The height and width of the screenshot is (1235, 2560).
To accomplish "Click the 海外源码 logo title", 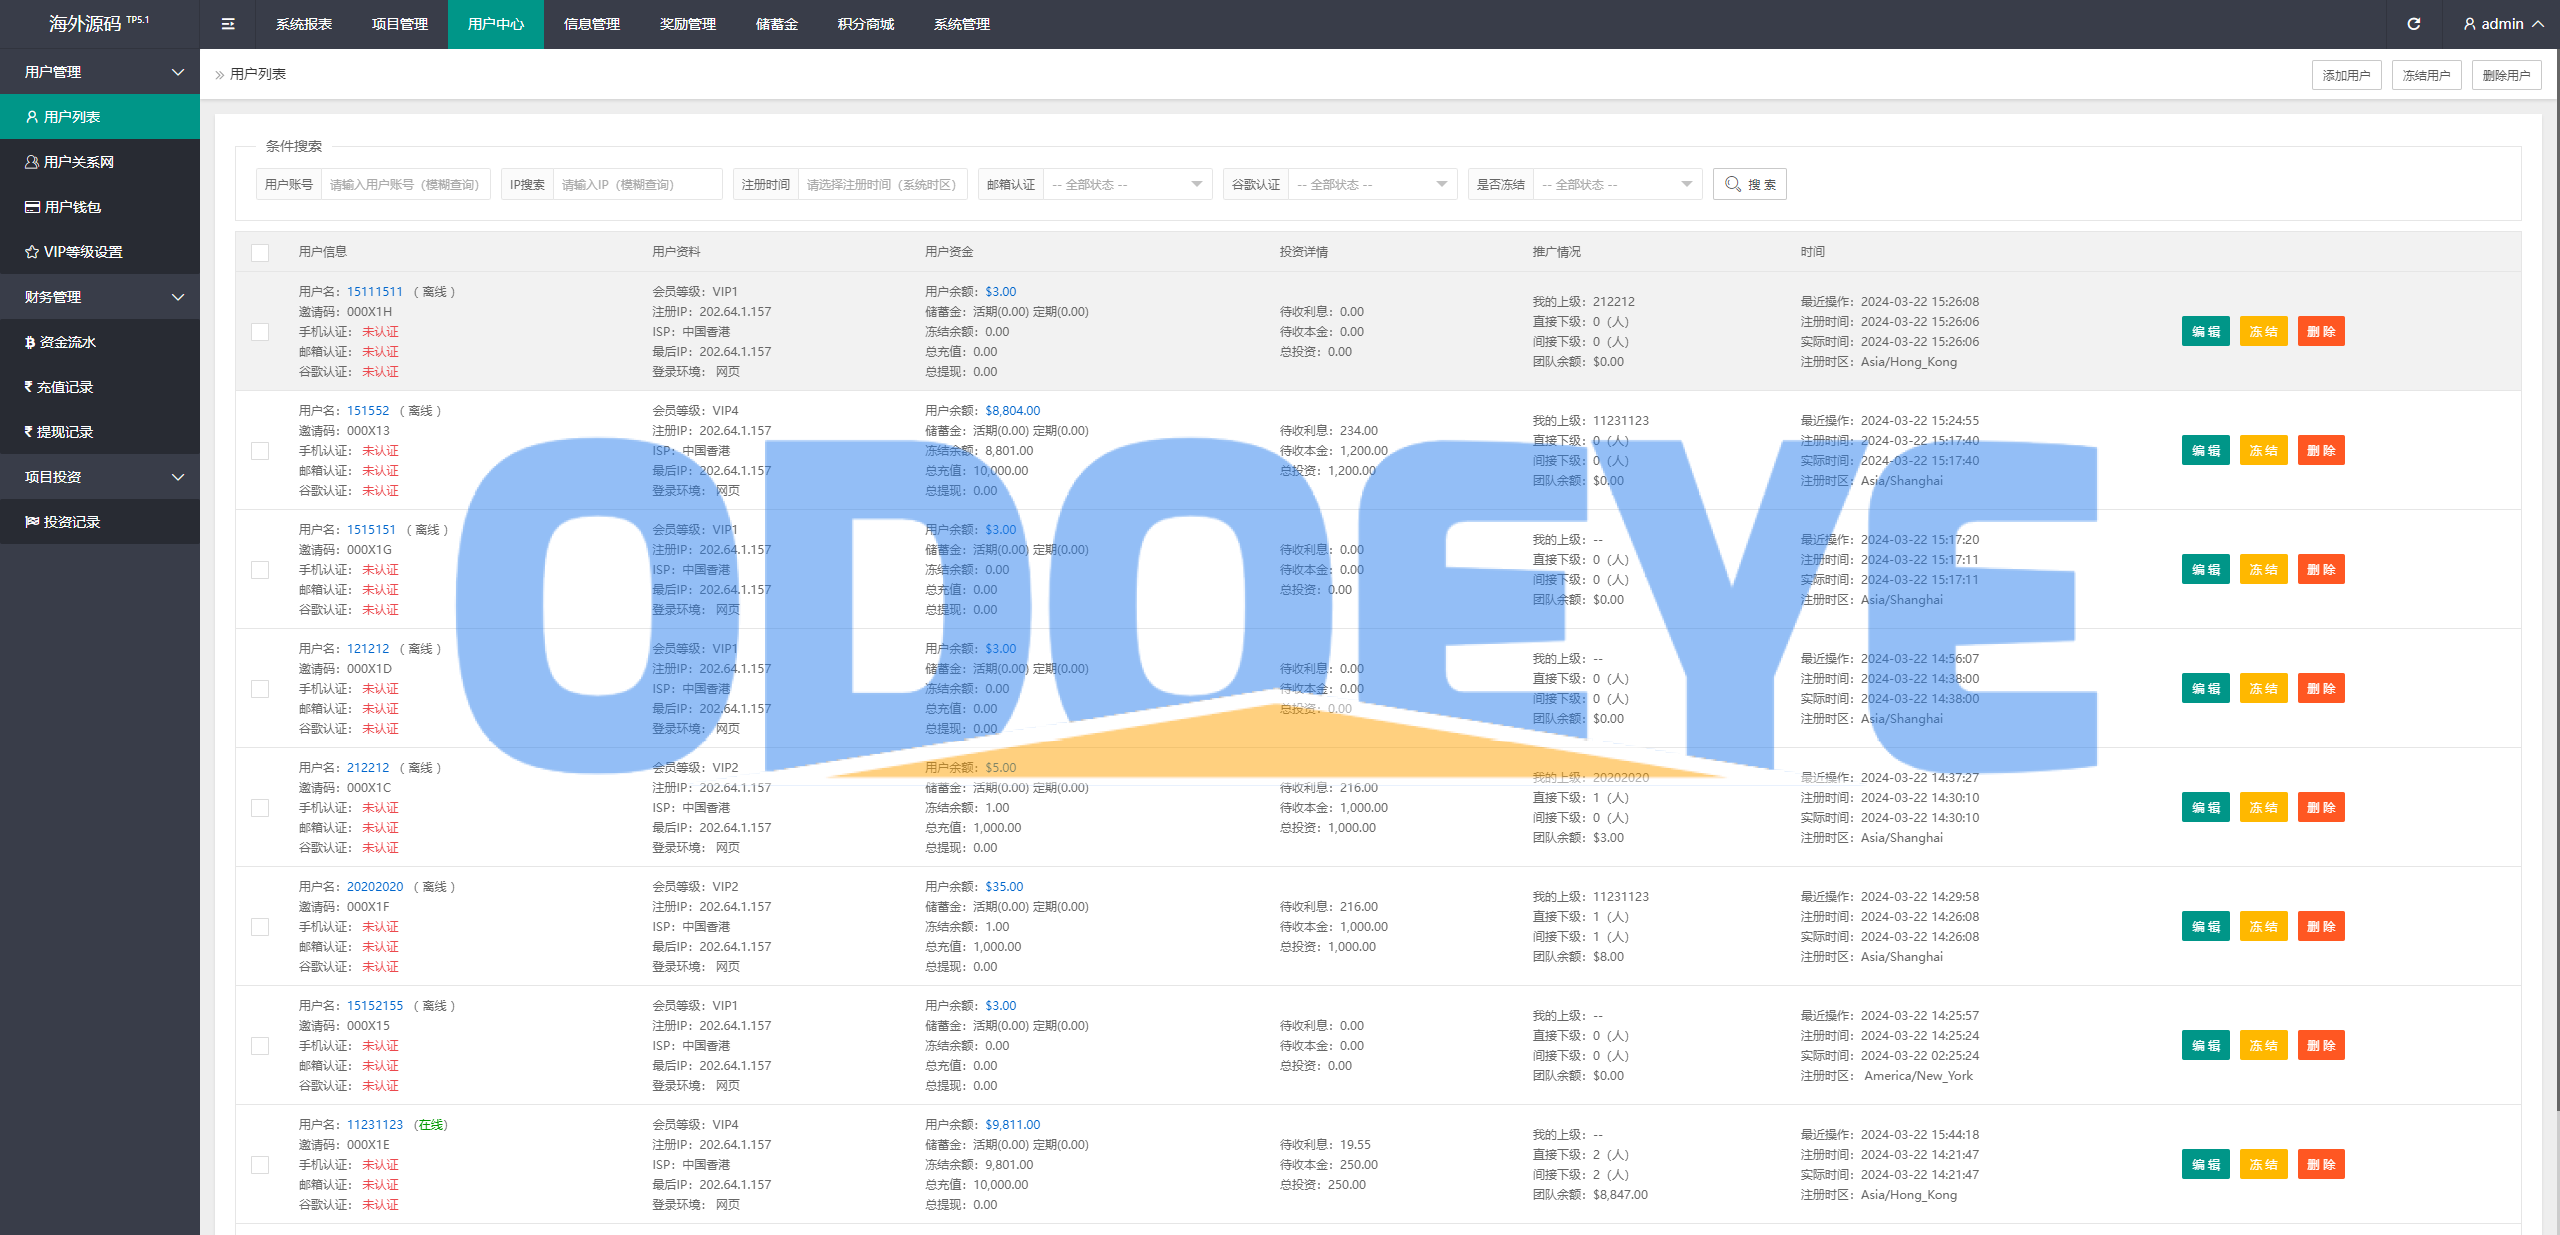I will pyautogui.click(x=98, y=23).
